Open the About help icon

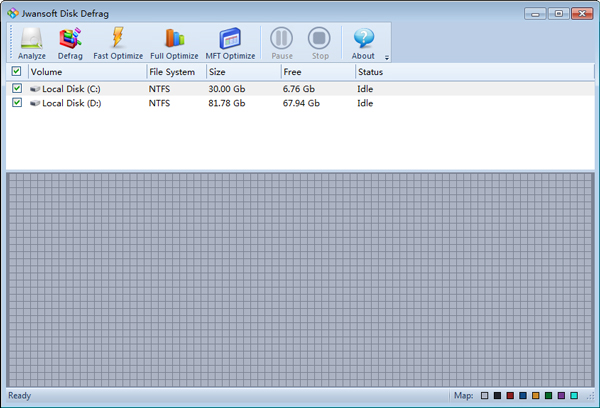coord(363,43)
